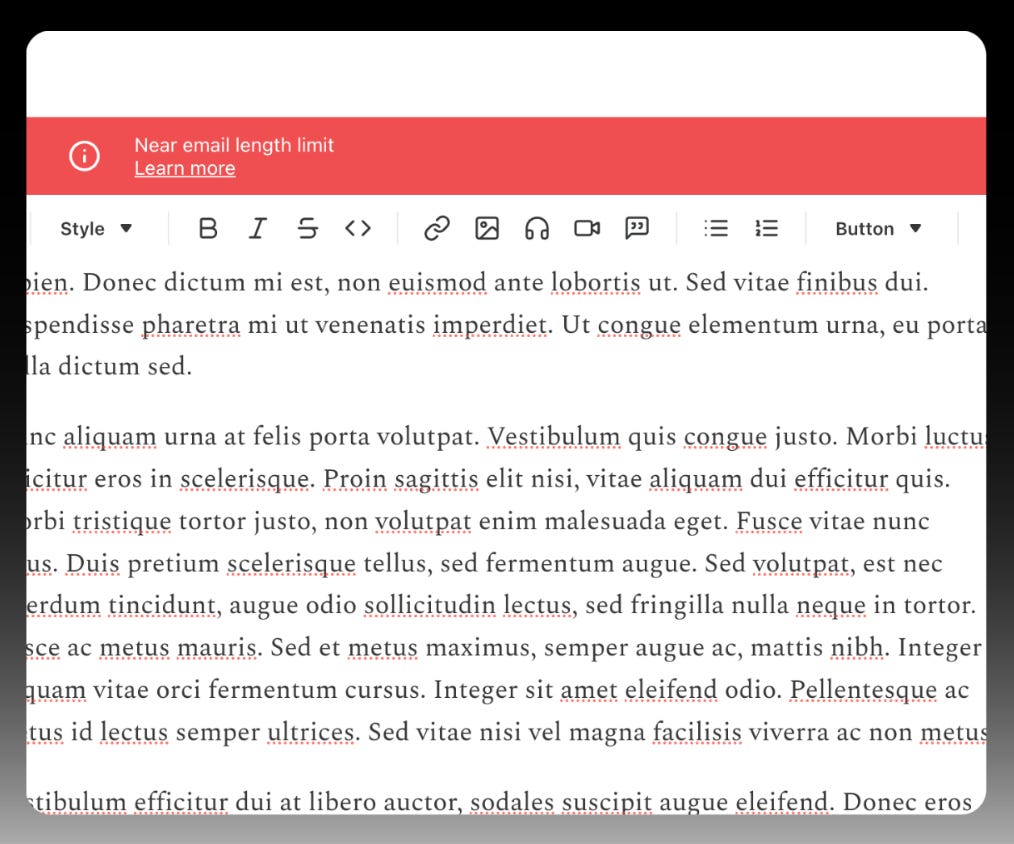Place cursor on word 'sollicitudin'
Image resolution: width=1014 pixels, height=844 pixels.
click(x=430, y=605)
